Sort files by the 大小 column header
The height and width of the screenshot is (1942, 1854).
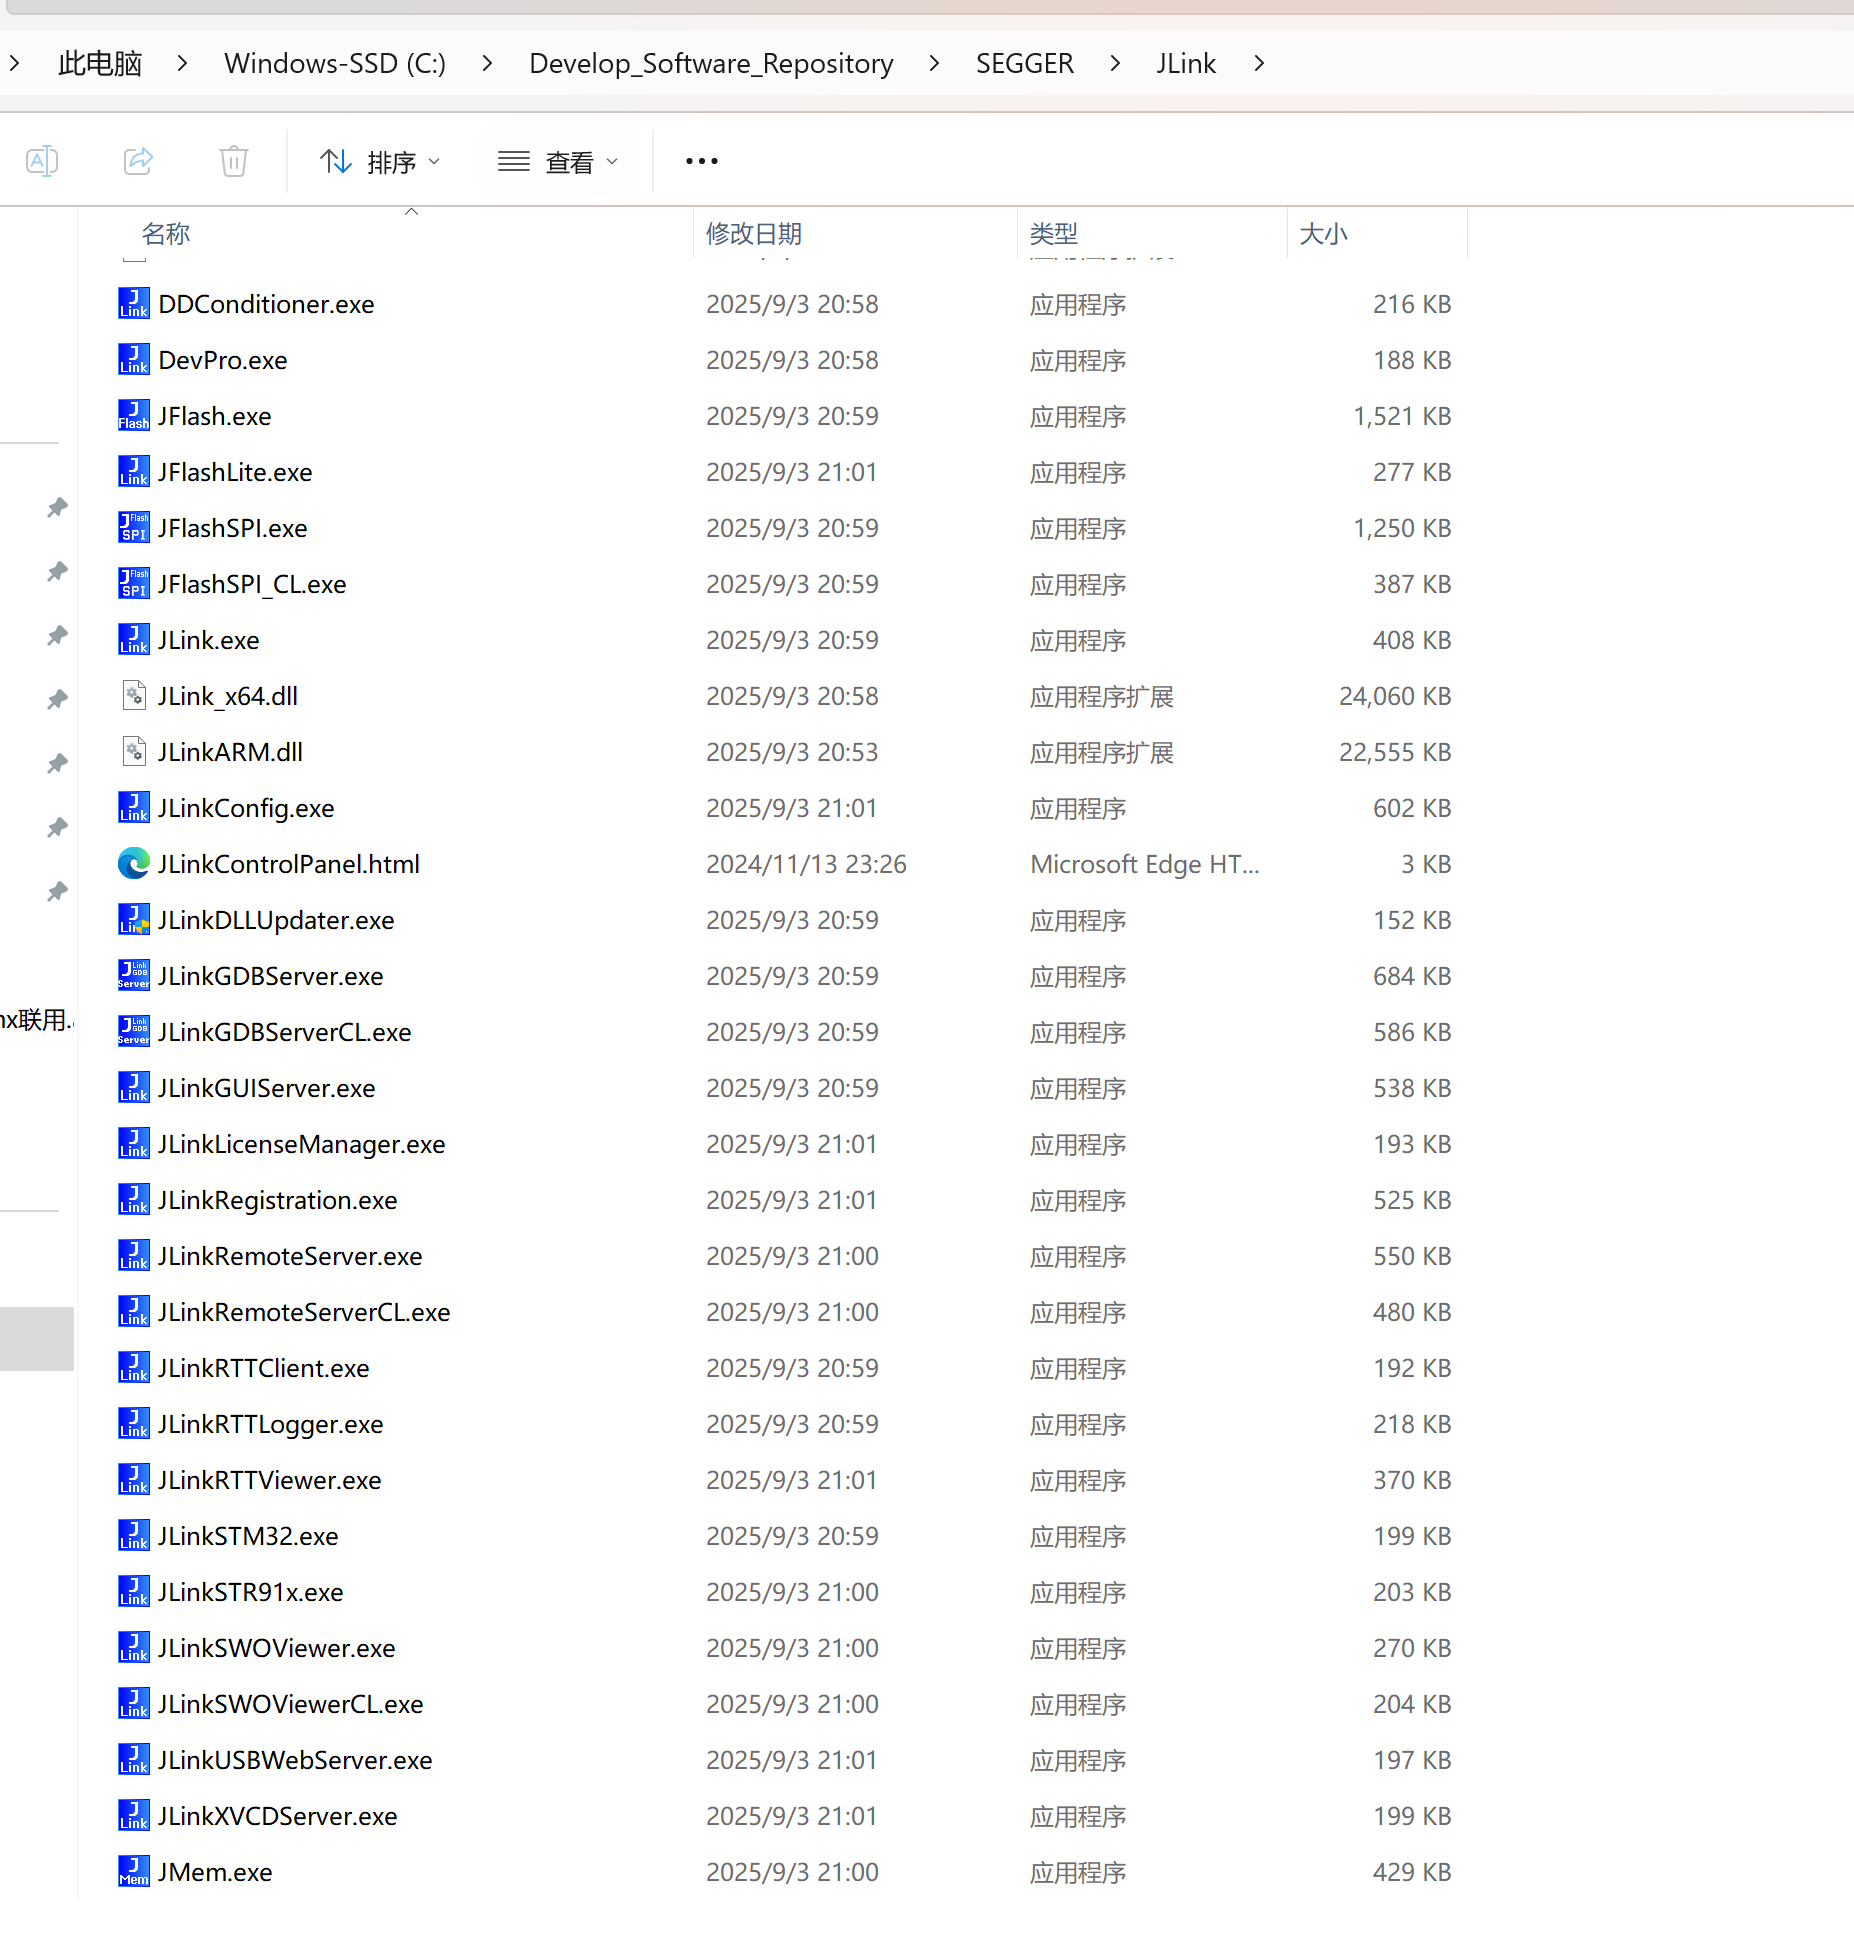pos(1323,234)
